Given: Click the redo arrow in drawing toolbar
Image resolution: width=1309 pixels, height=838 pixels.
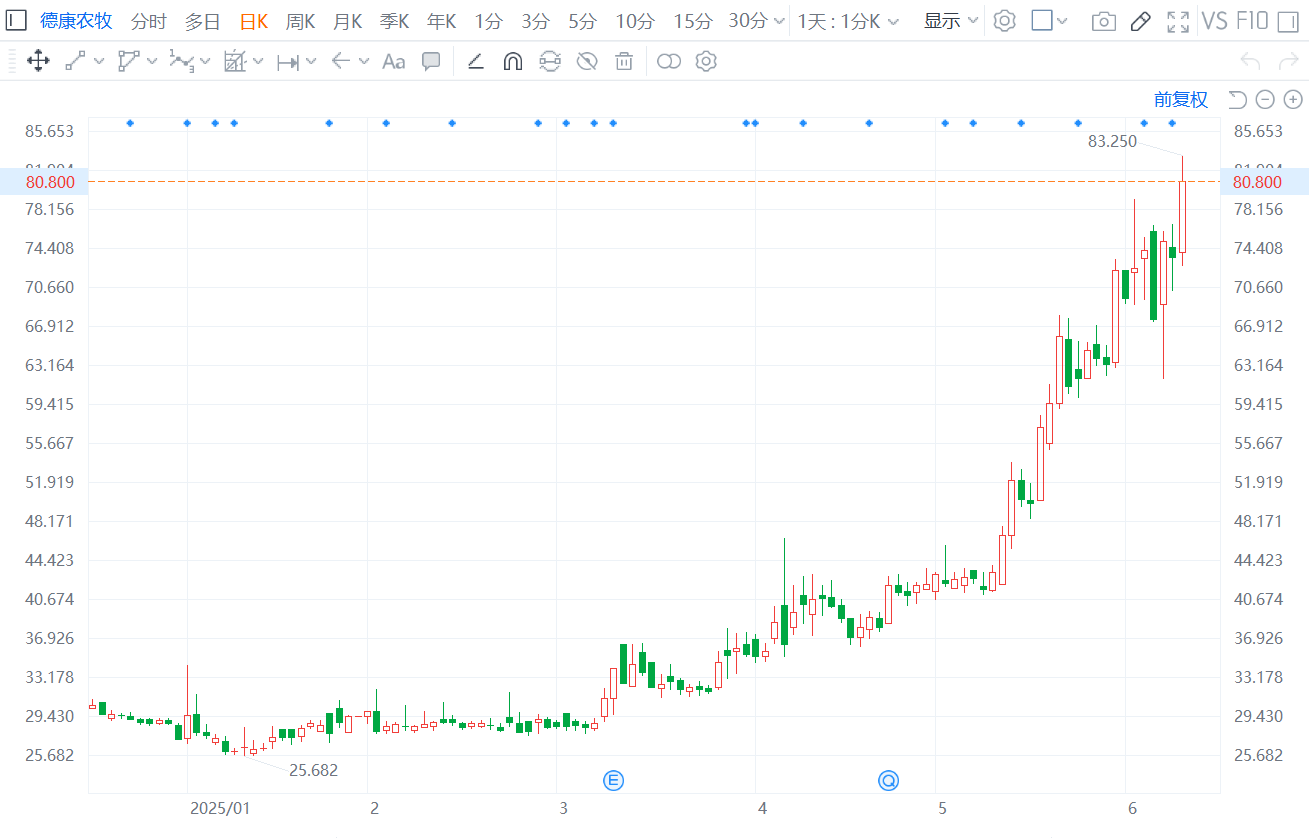Looking at the screenshot, I should click(x=1289, y=62).
